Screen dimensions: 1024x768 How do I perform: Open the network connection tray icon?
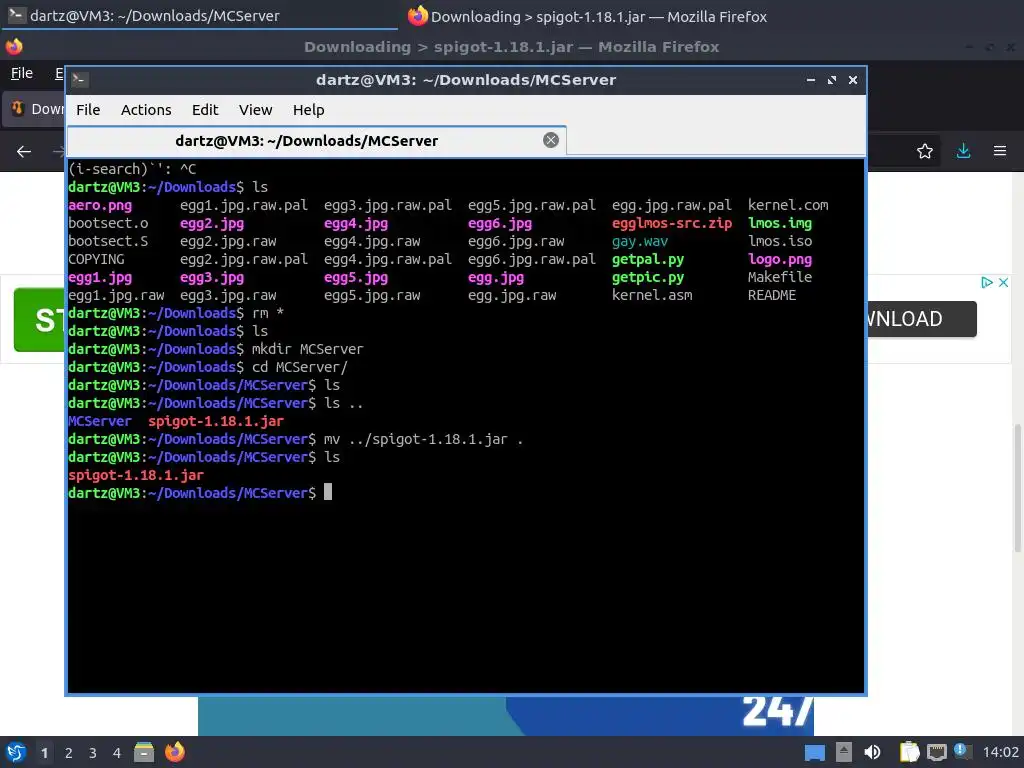[x=936, y=752]
